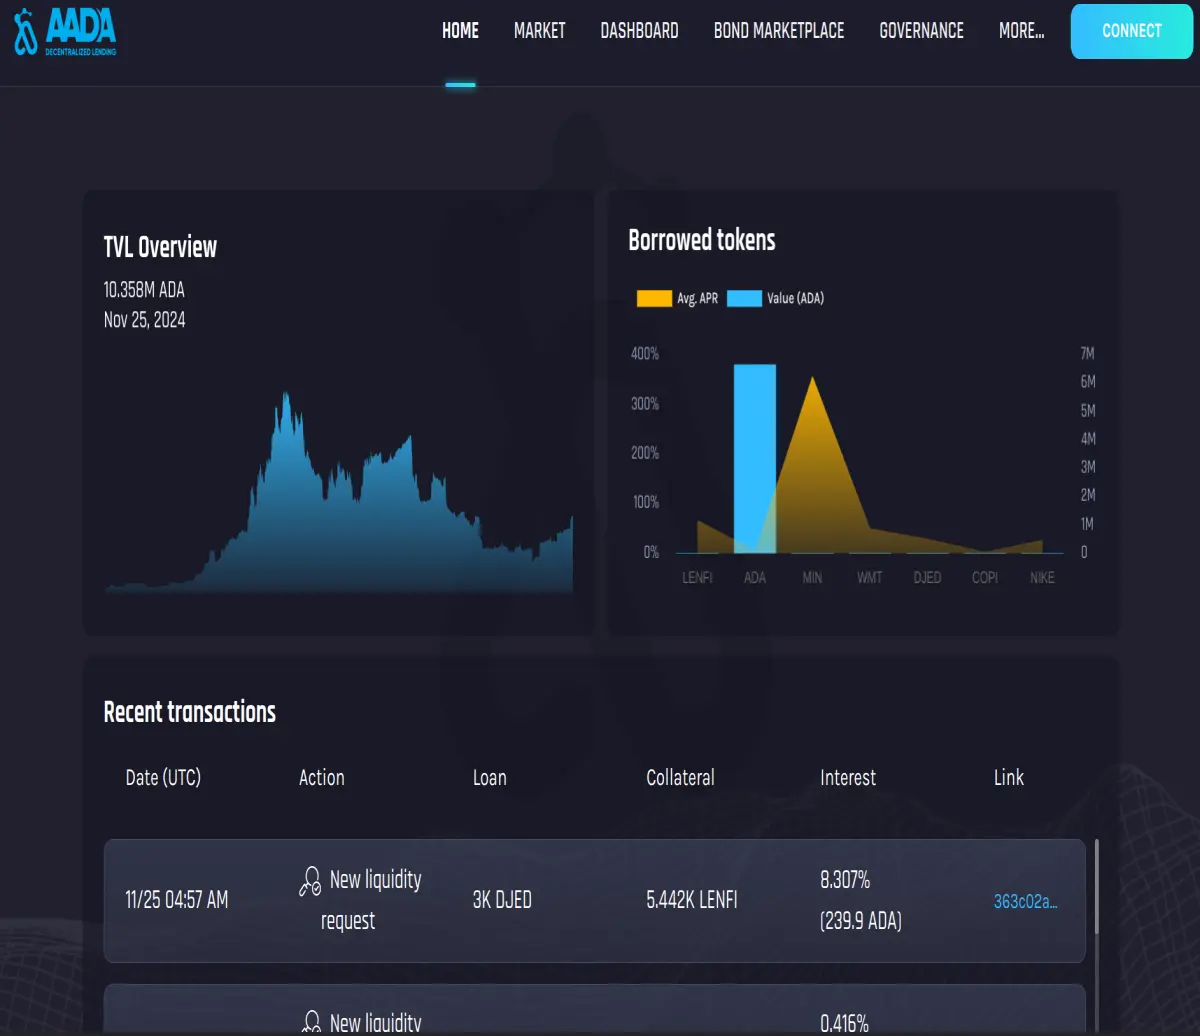Click the TVL Overview heading

tap(160, 248)
